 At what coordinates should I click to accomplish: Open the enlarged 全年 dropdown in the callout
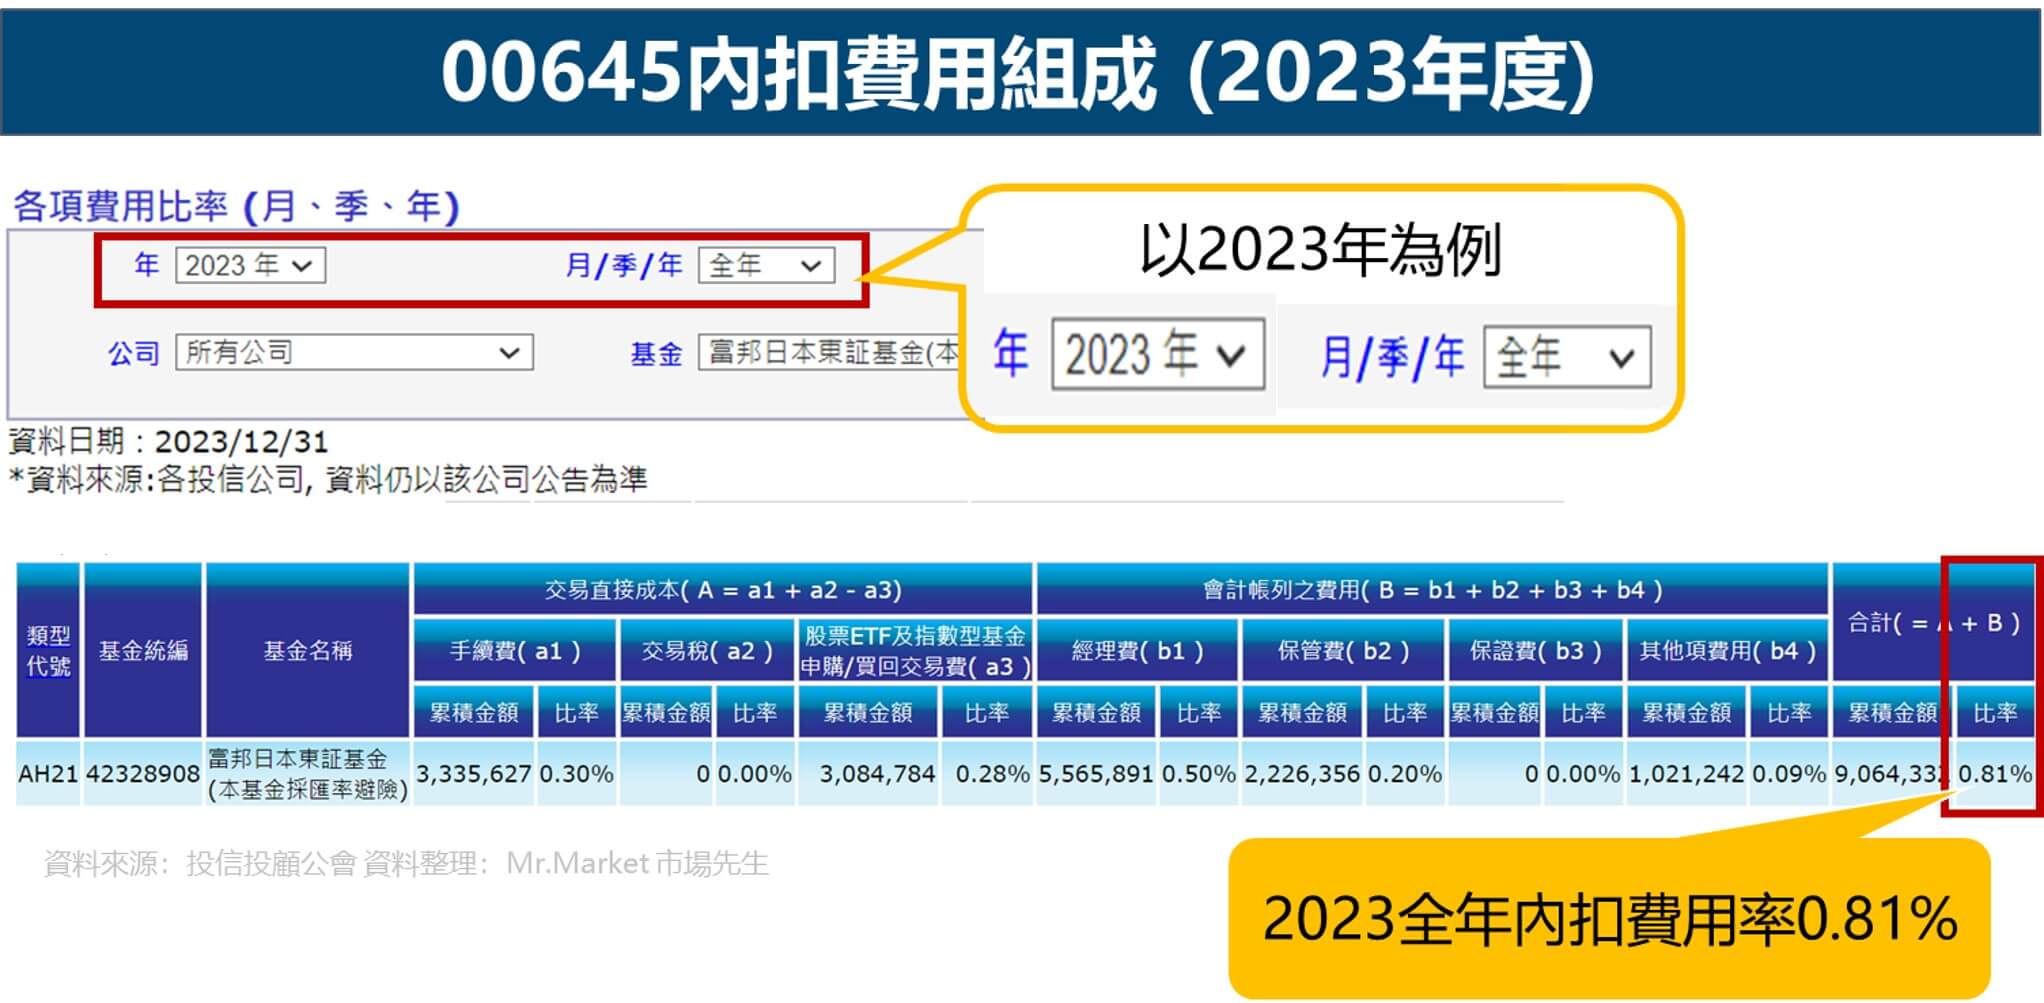pos(1567,356)
